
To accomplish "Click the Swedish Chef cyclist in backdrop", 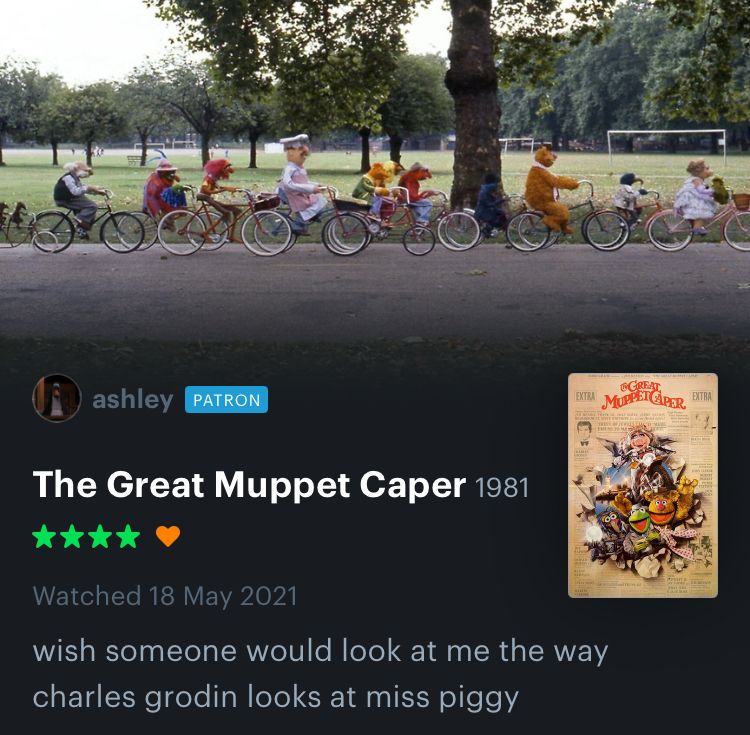I will (299, 183).
